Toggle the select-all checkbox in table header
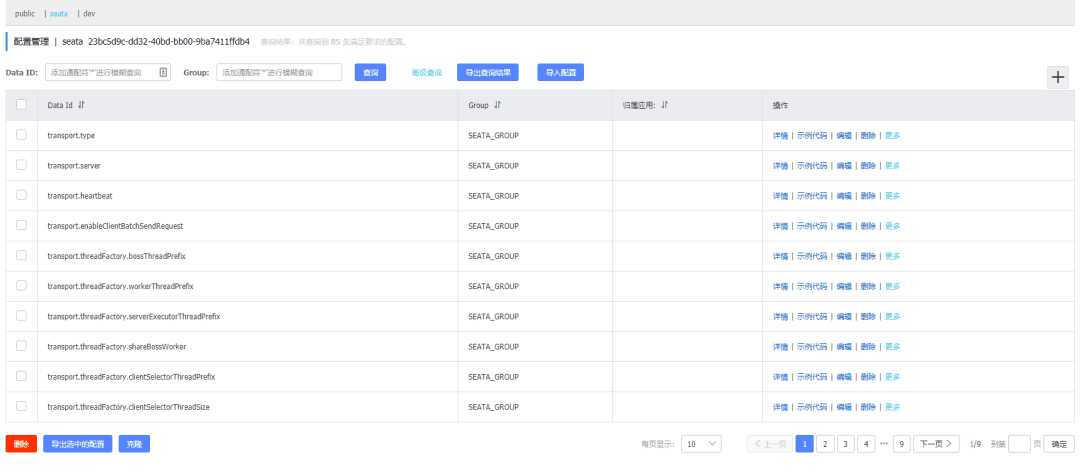 21,105
